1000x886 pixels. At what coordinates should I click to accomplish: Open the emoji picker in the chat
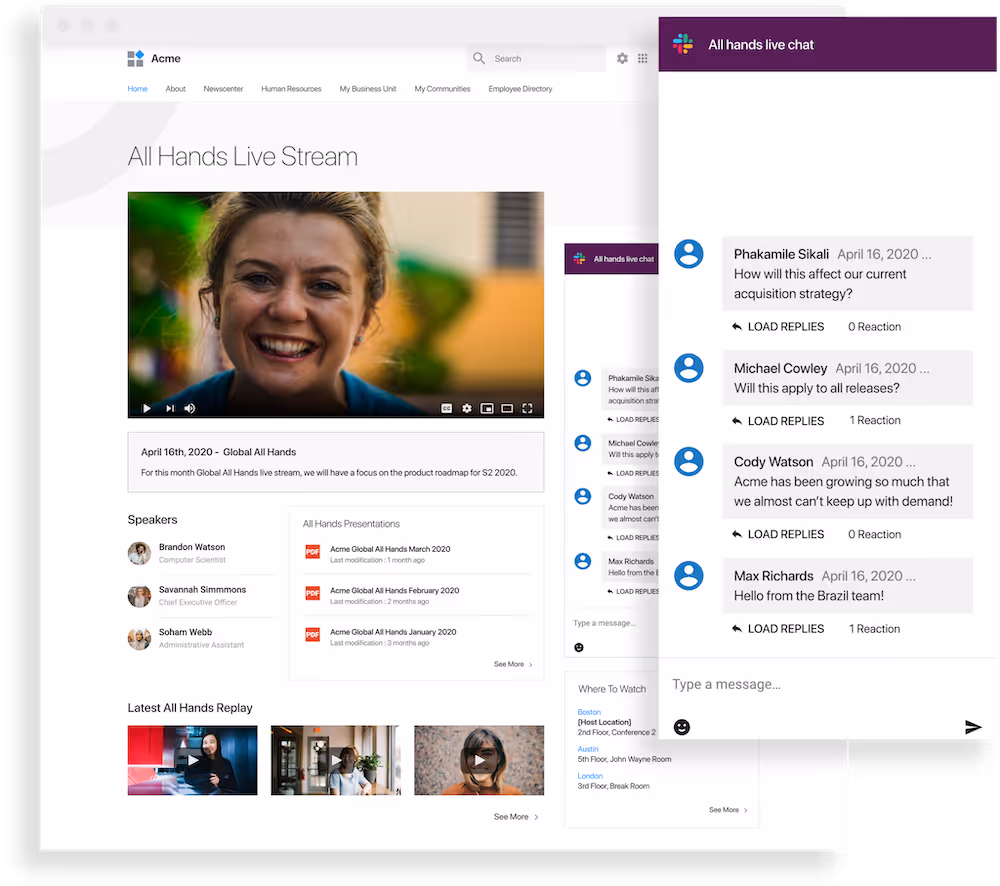click(681, 727)
